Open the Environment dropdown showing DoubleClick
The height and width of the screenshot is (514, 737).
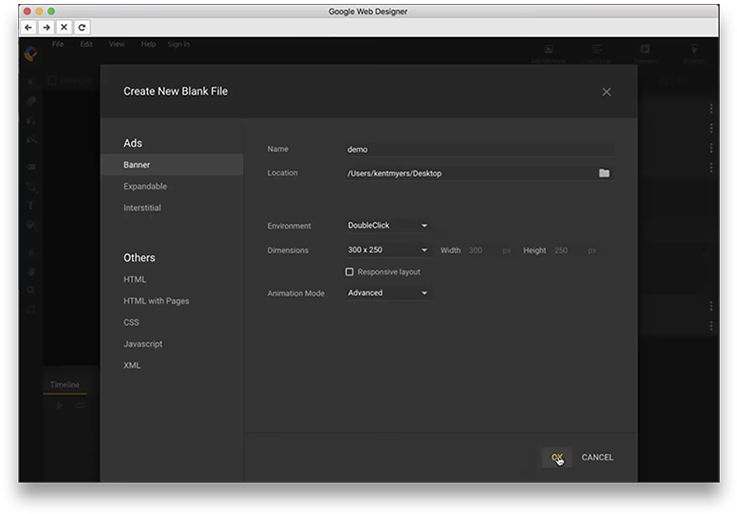point(388,226)
